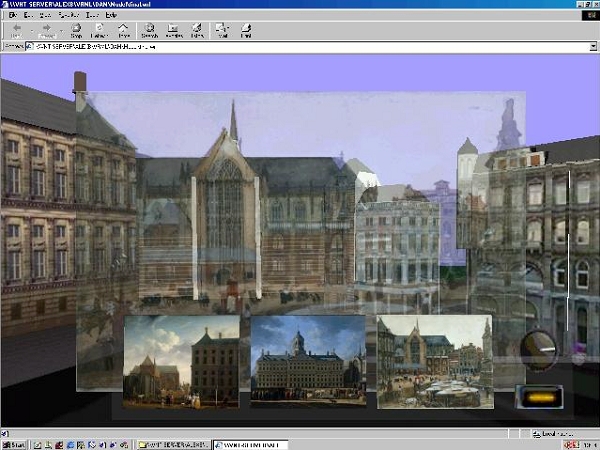
Task: Click inside the address bar field
Action: click(312, 47)
